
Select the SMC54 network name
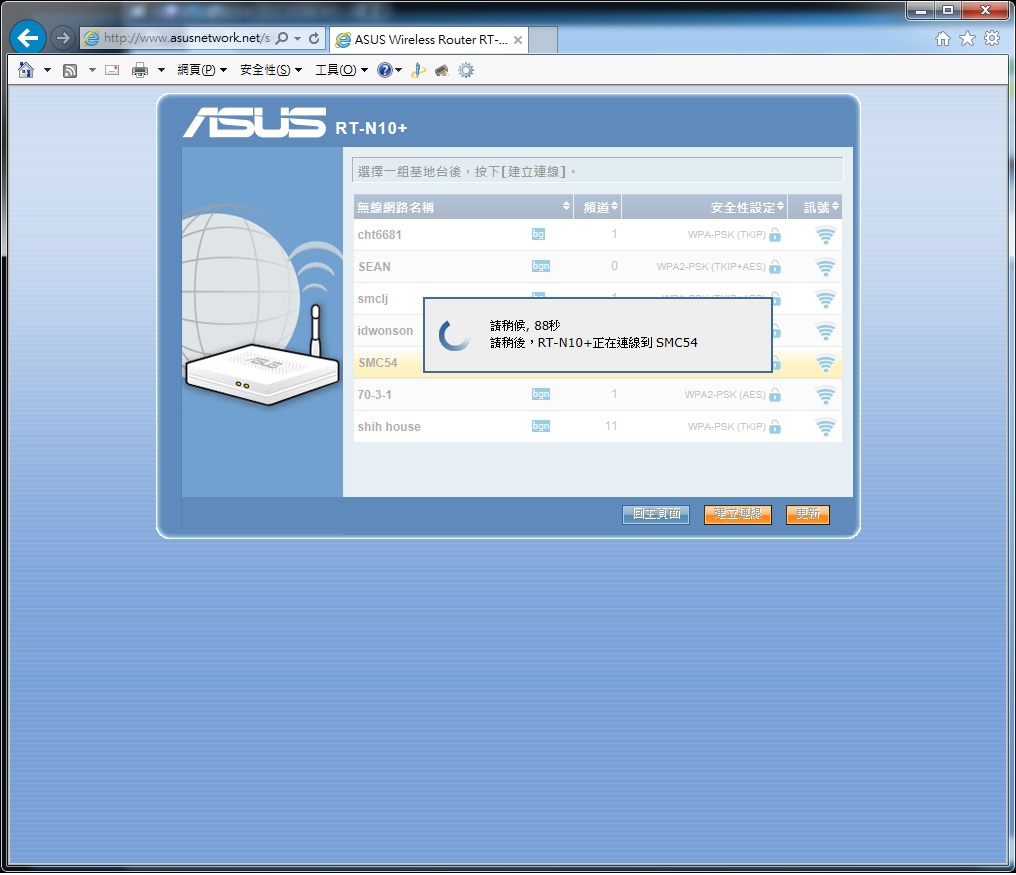tap(378, 363)
